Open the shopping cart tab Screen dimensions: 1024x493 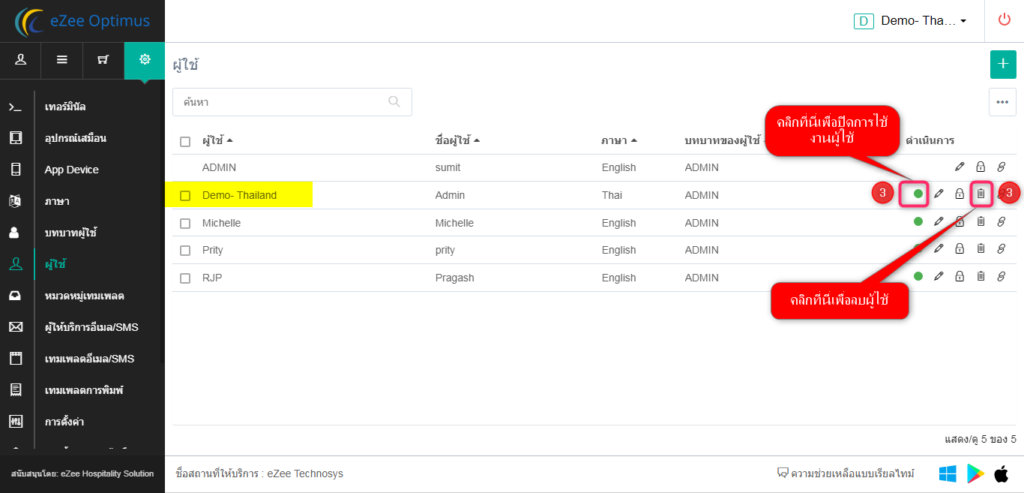click(103, 59)
